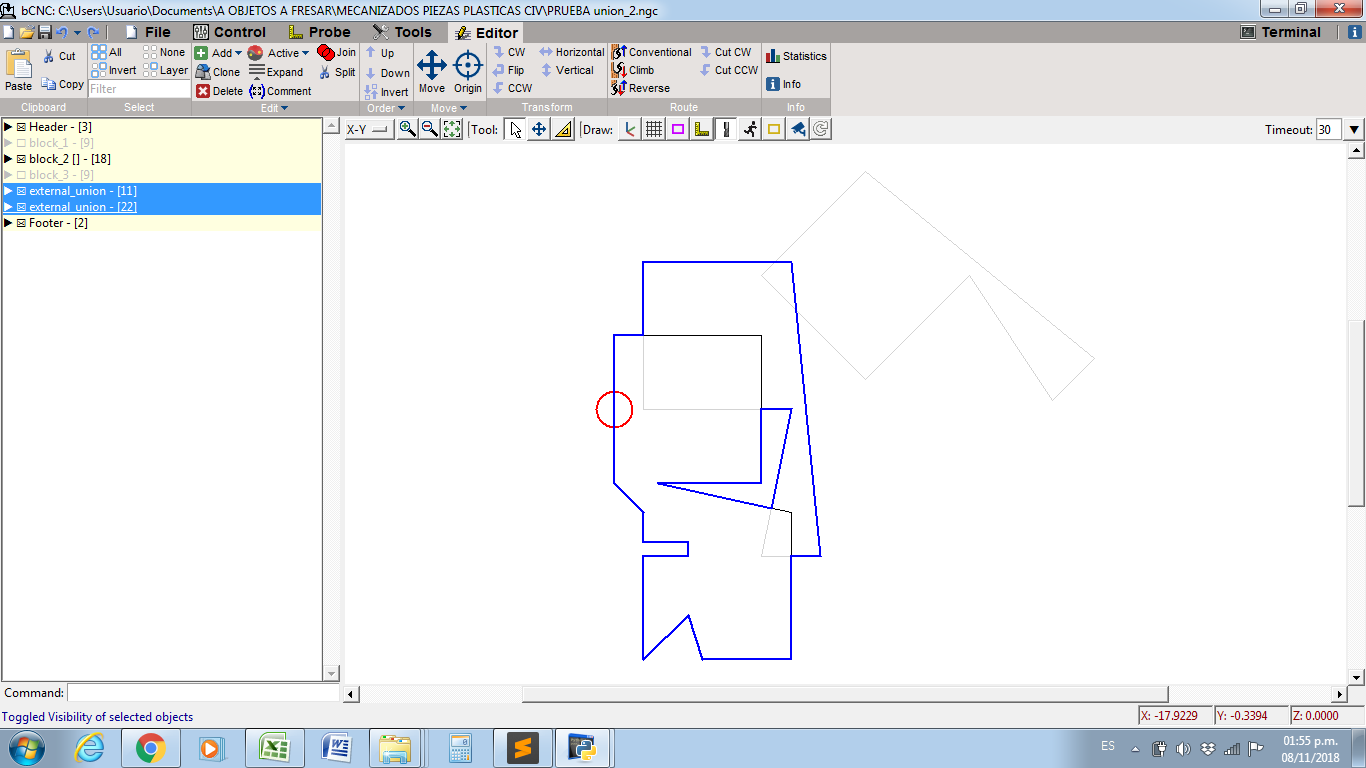Toggle the Footer block checkbox

[x=21, y=223]
